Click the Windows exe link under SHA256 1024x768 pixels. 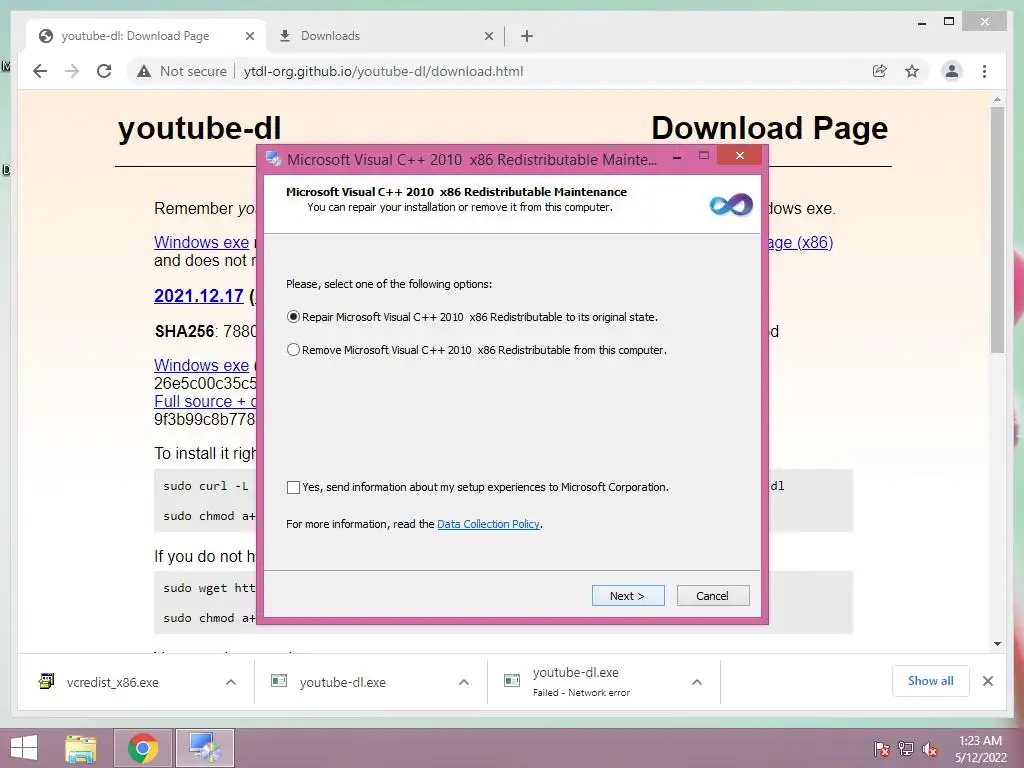[201, 365]
